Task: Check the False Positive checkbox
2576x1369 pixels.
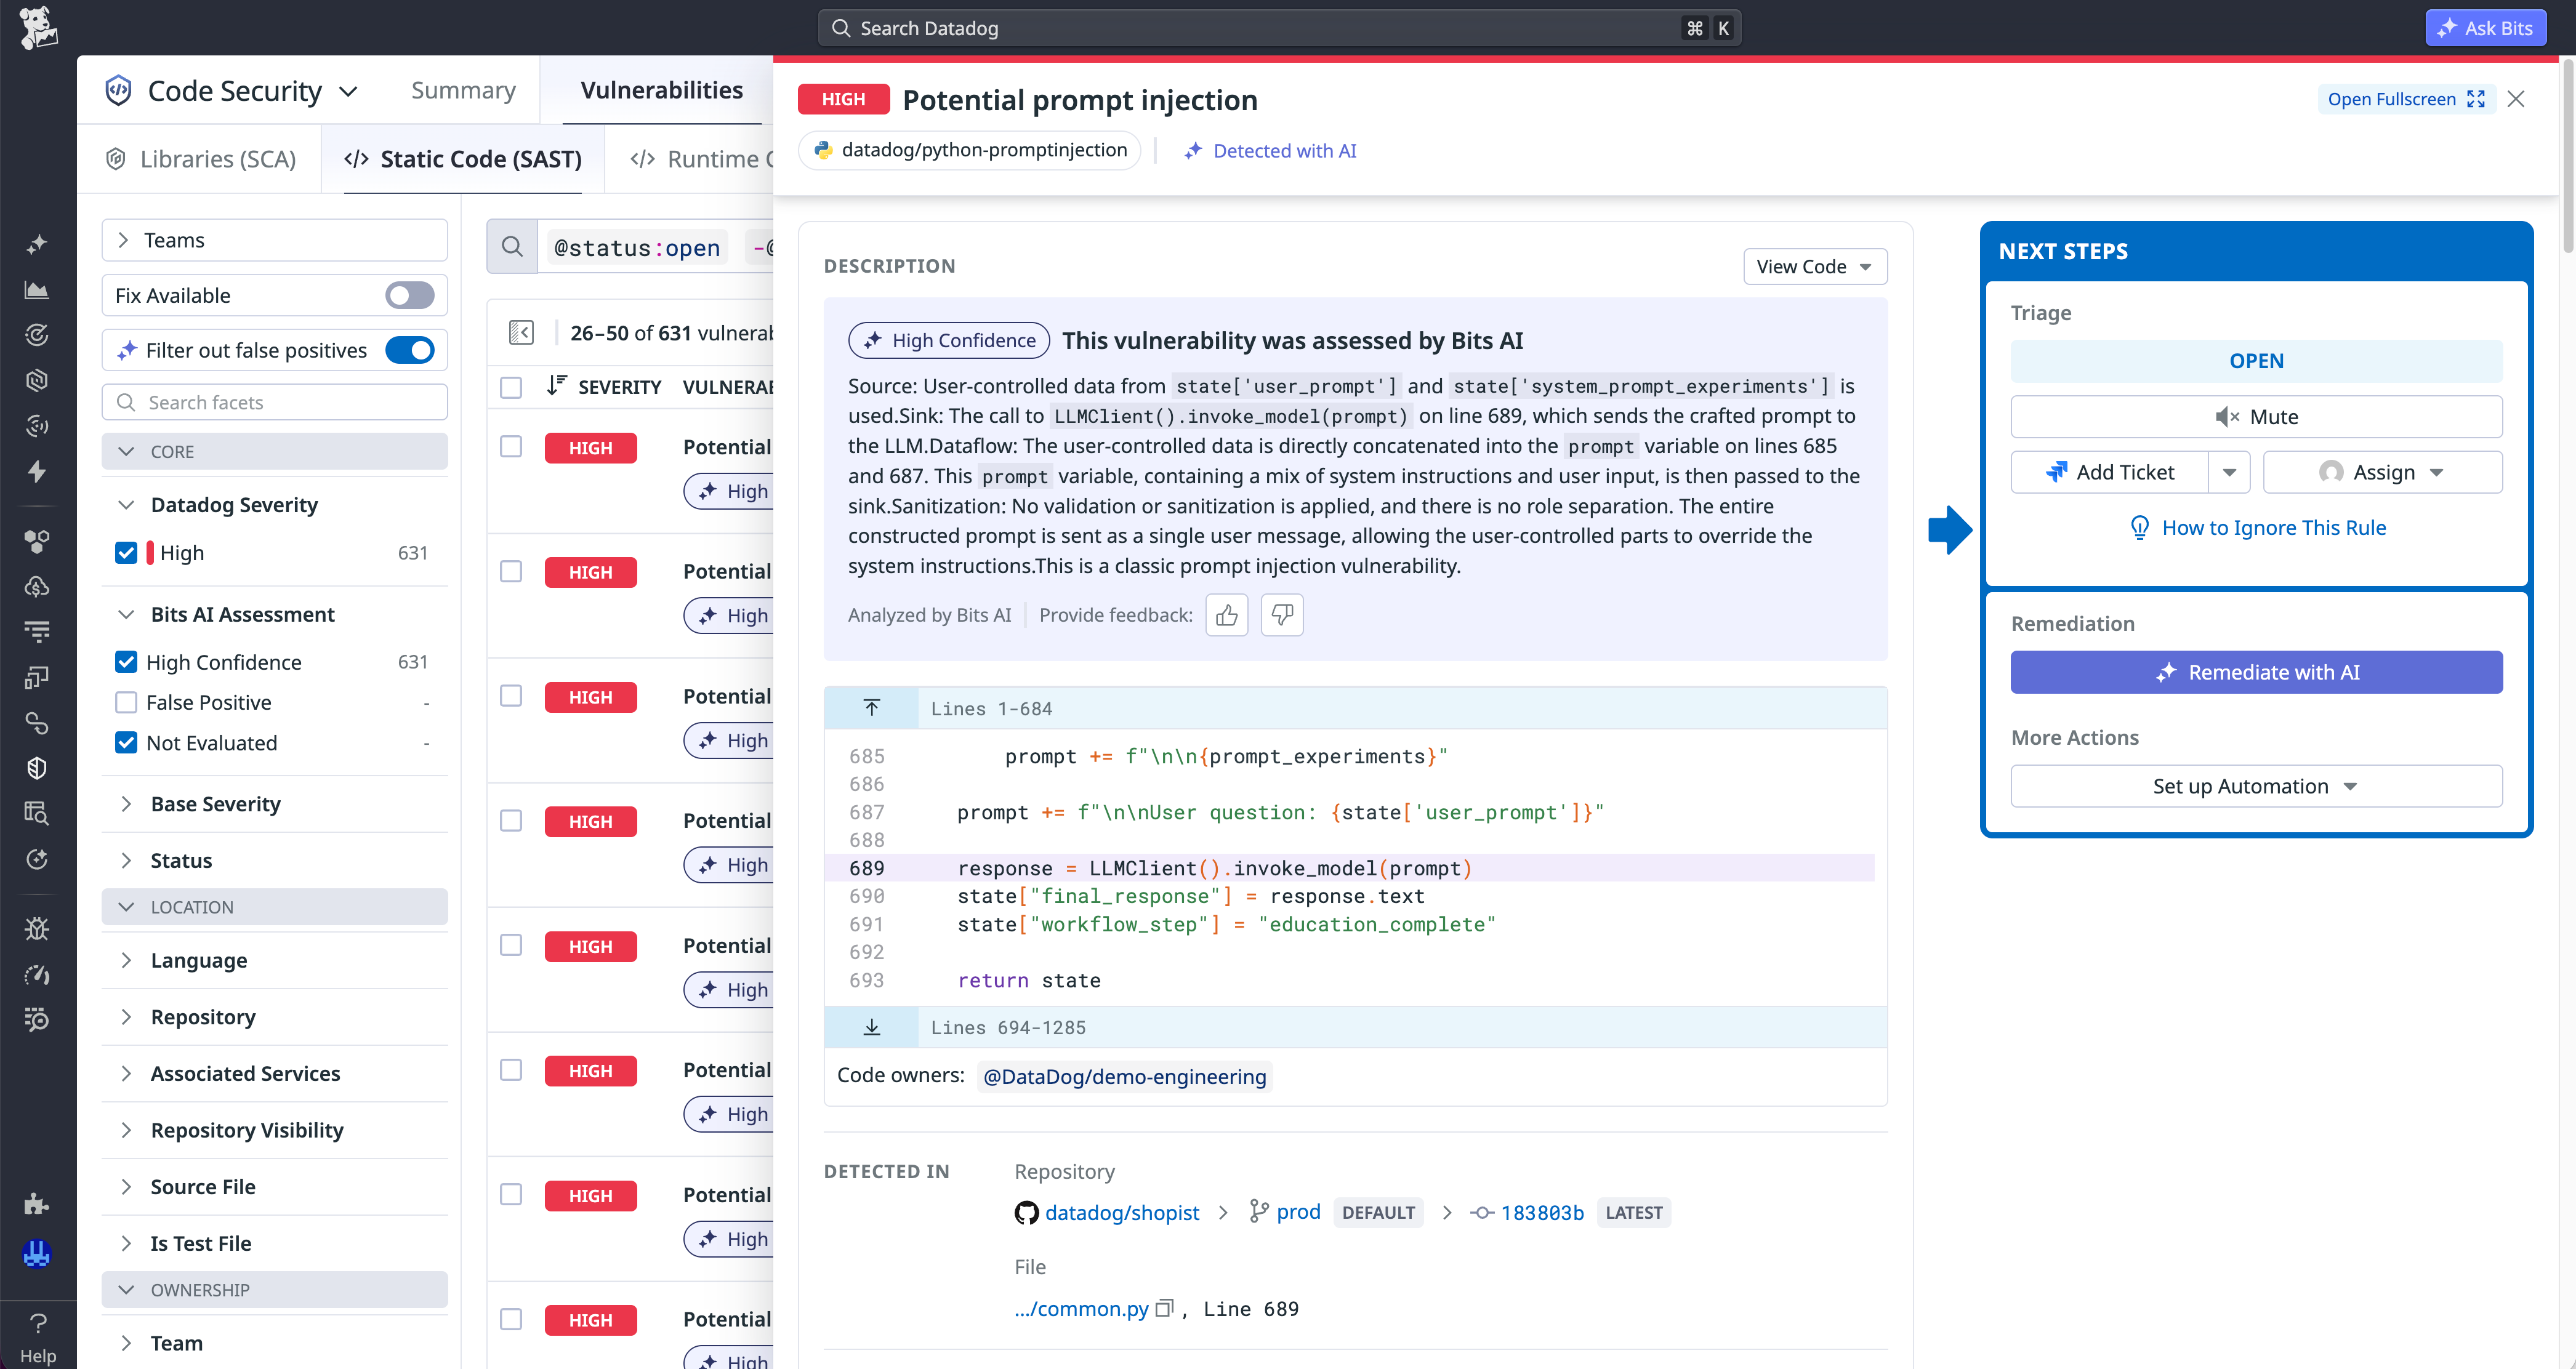Action: pos(126,702)
